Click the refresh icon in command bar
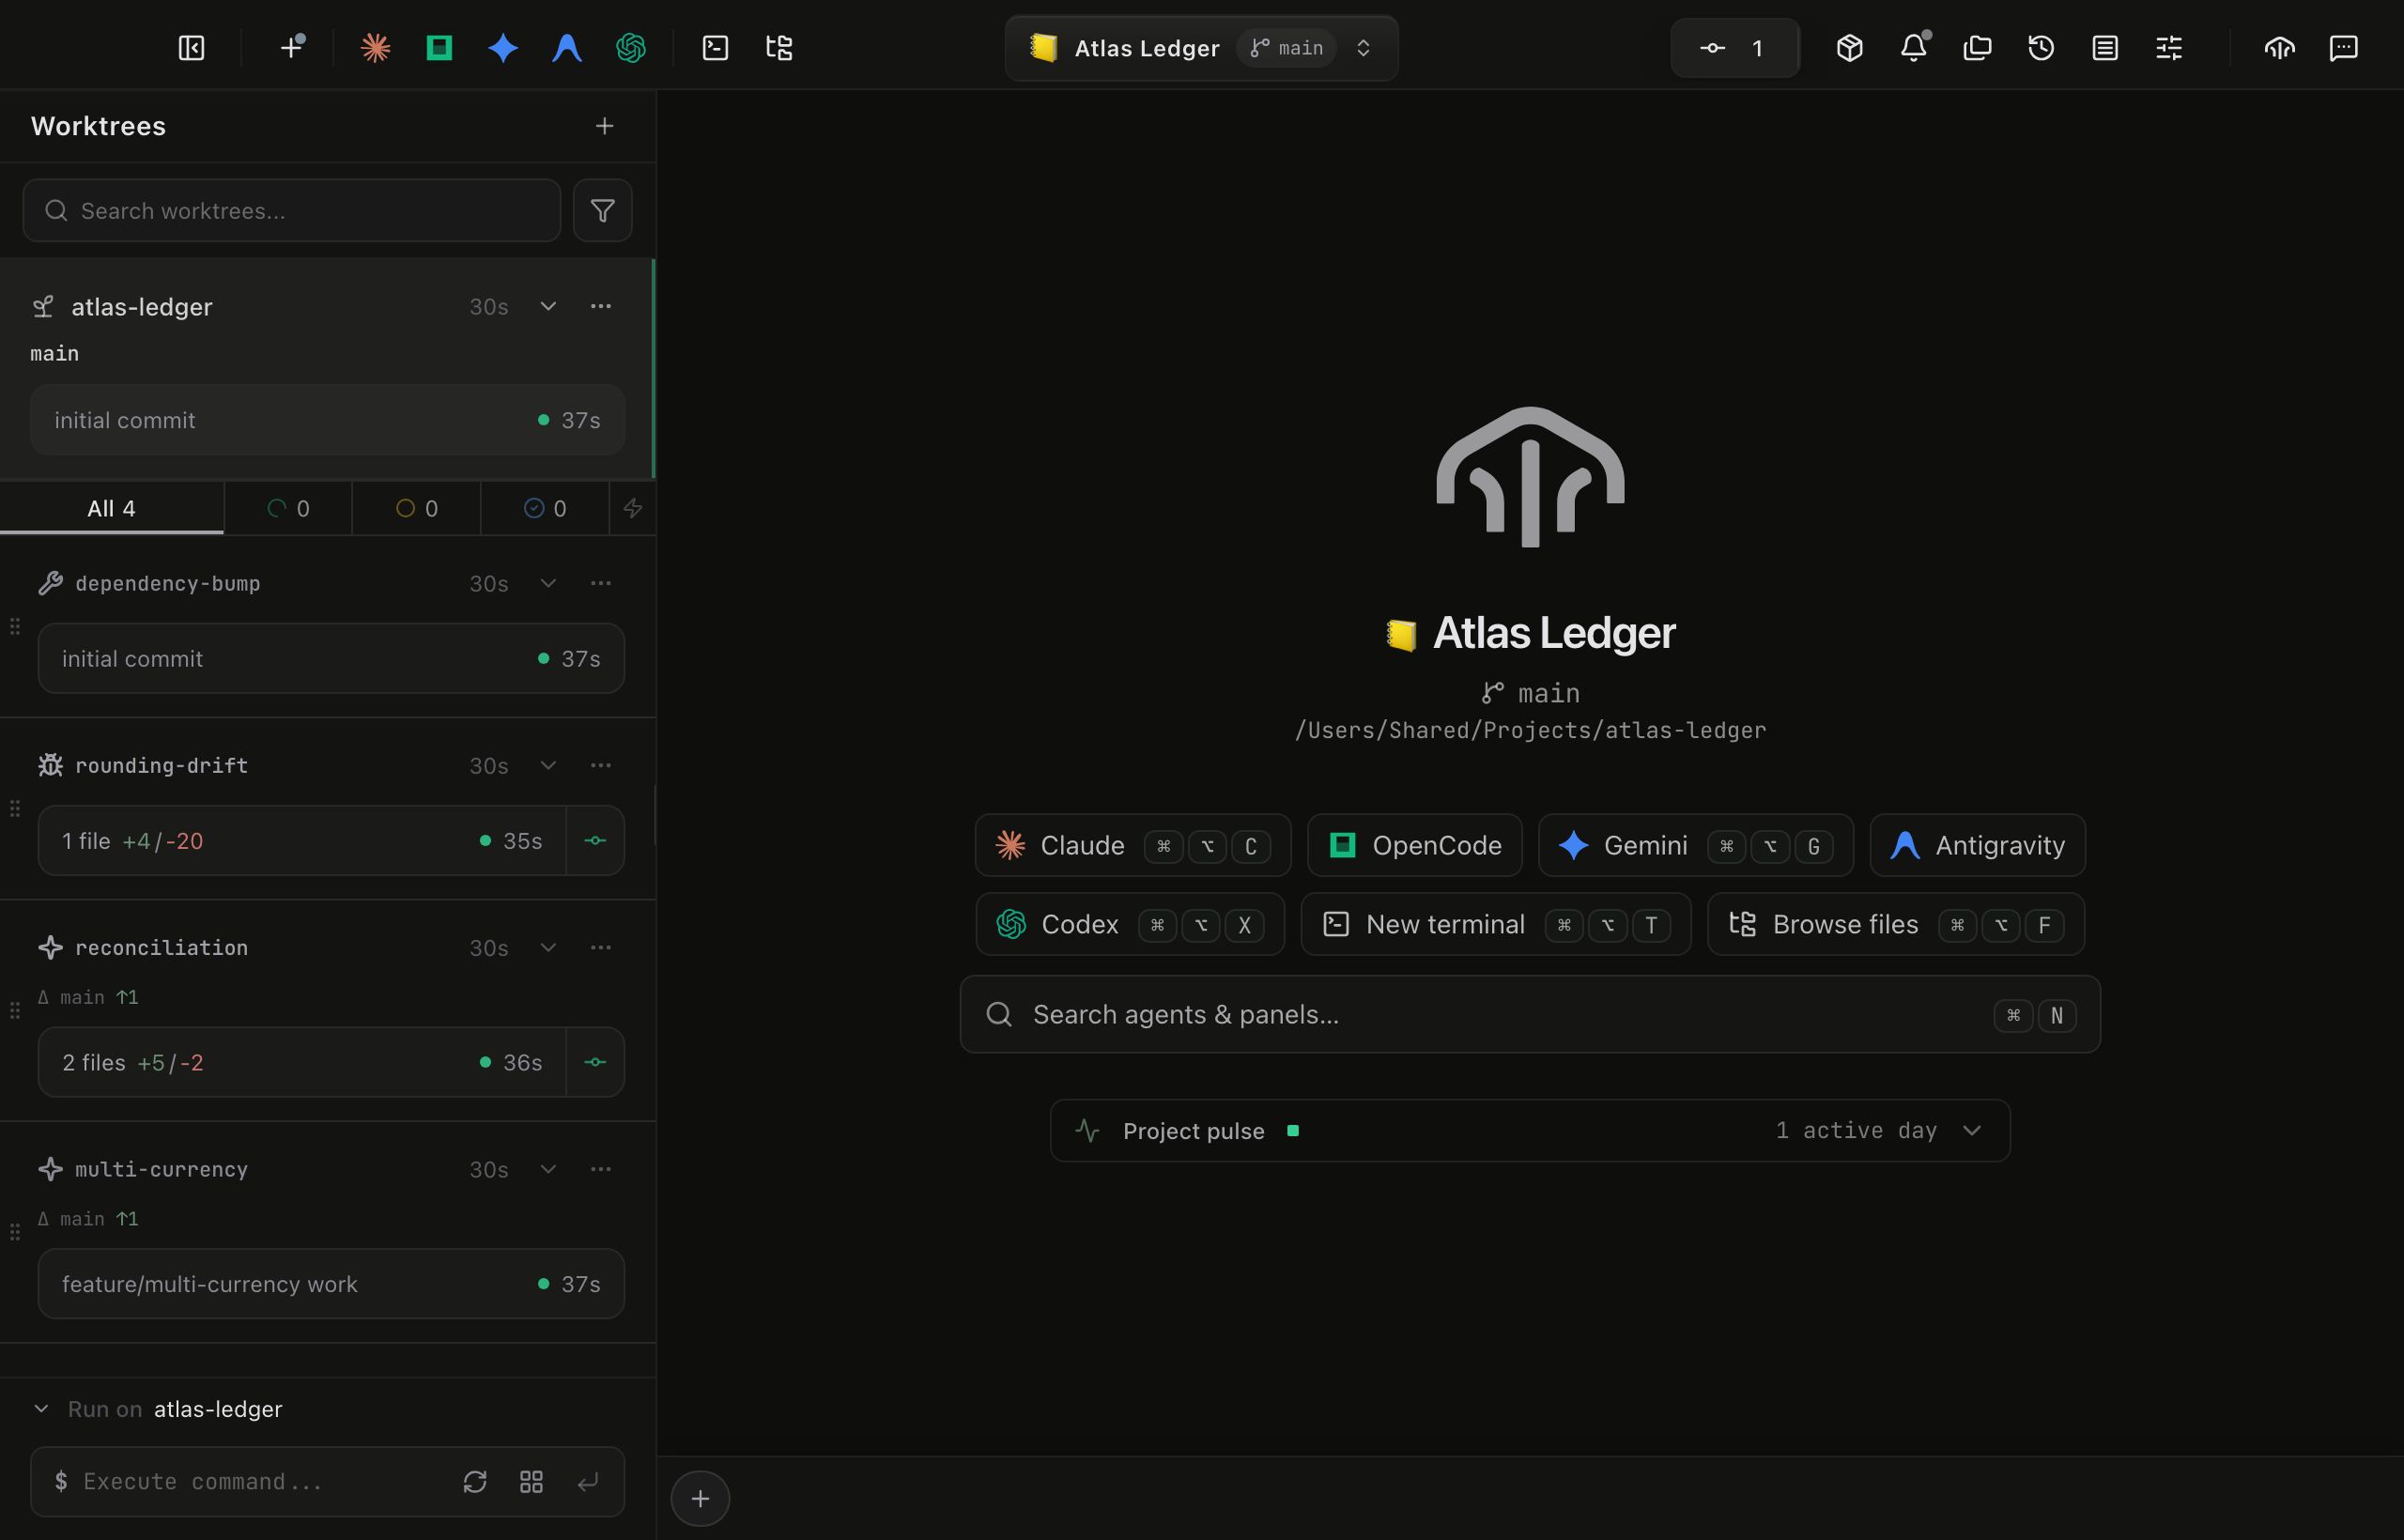Image resolution: width=2404 pixels, height=1540 pixels. (475, 1481)
